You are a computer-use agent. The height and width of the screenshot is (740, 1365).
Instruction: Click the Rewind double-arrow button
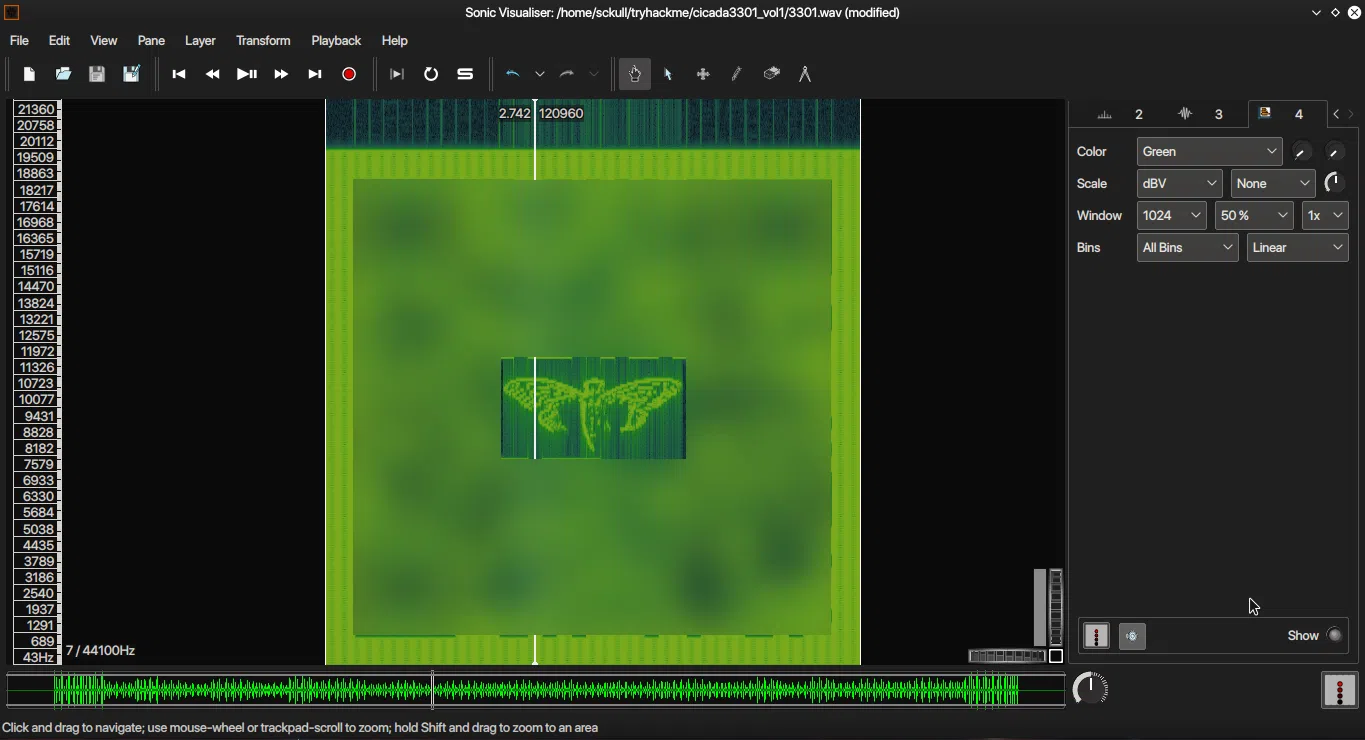coord(213,74)
